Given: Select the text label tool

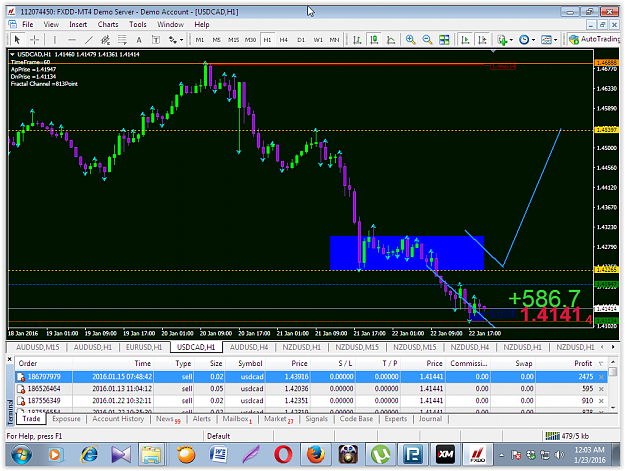Looking at the screenshot, I should 156,39.
